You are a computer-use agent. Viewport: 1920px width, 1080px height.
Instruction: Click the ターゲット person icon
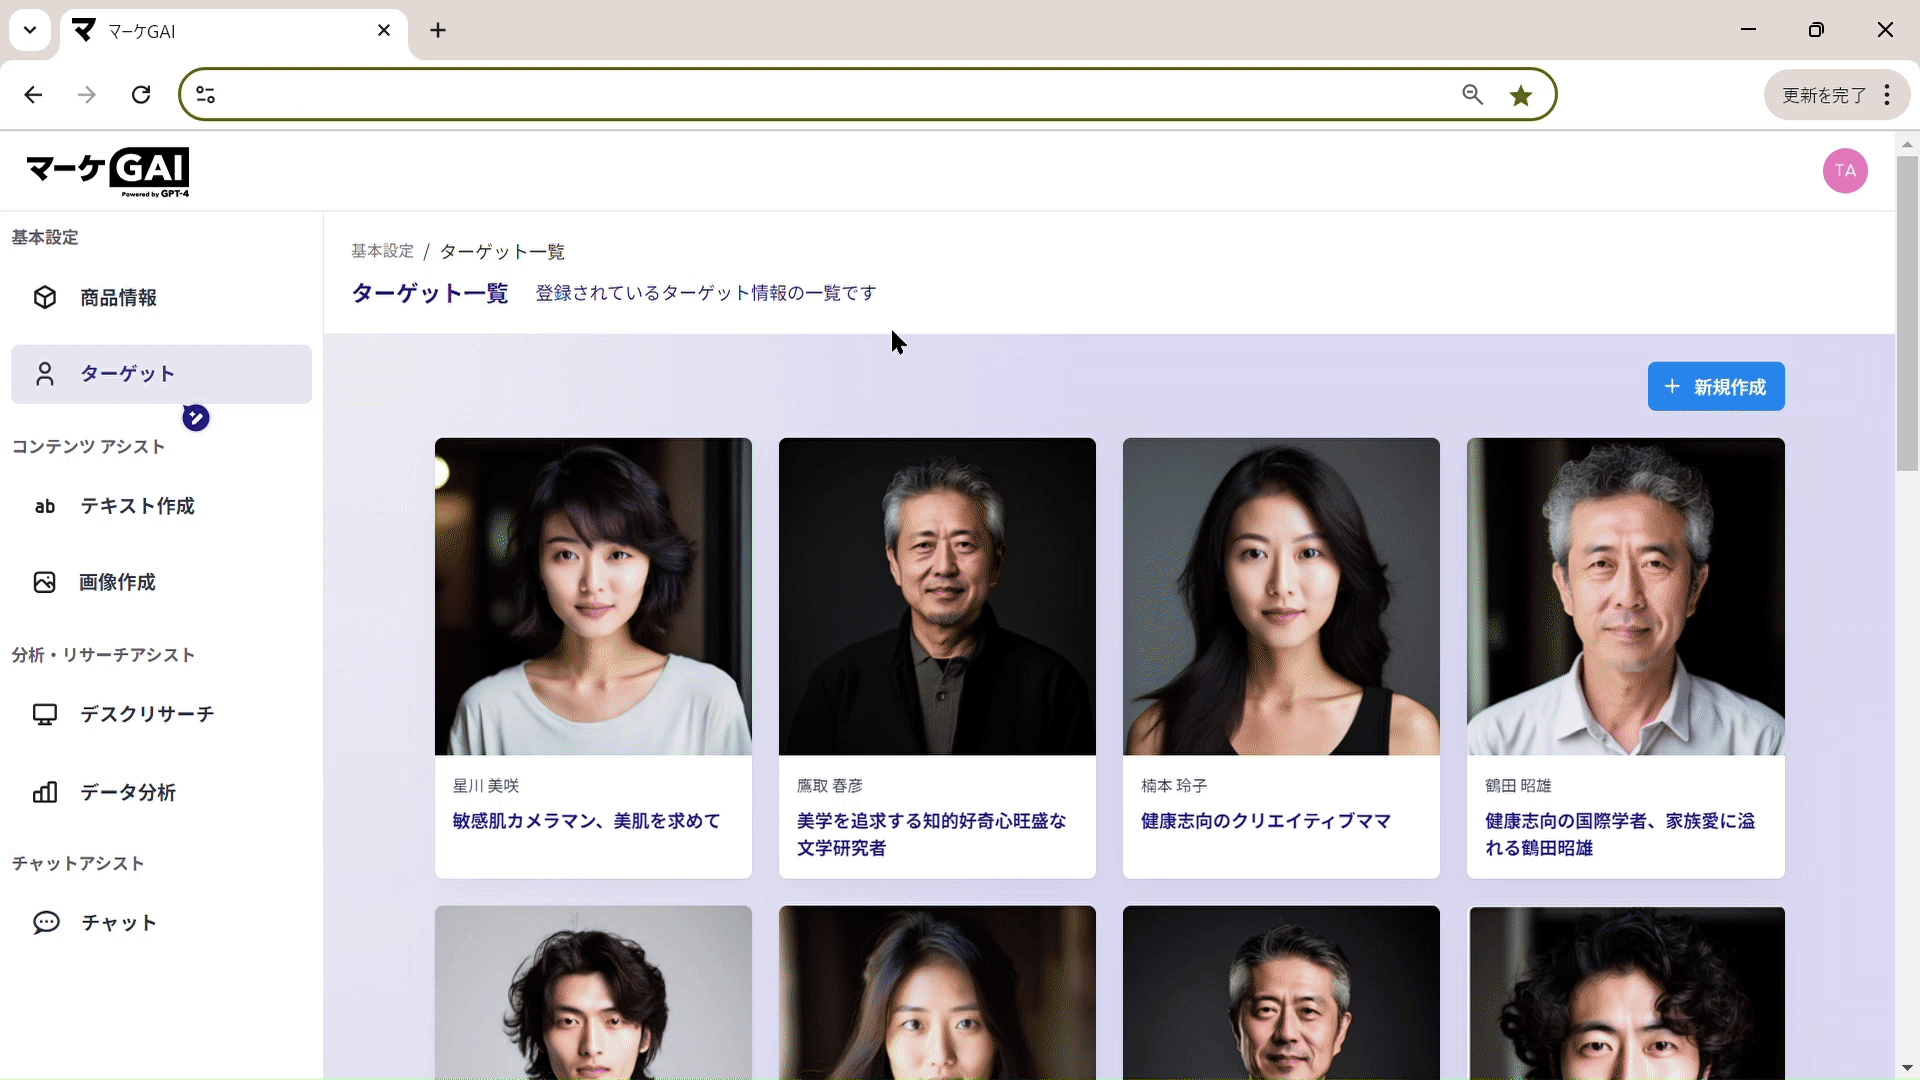click(45, 374)
